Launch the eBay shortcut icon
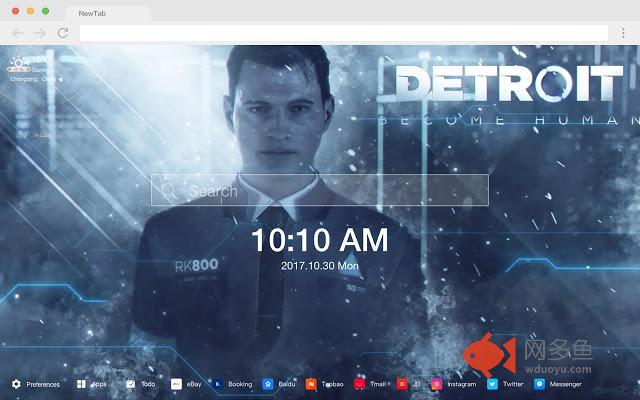Image resolution: width=640 pixels, height=400 pixels. coord(176,384)
